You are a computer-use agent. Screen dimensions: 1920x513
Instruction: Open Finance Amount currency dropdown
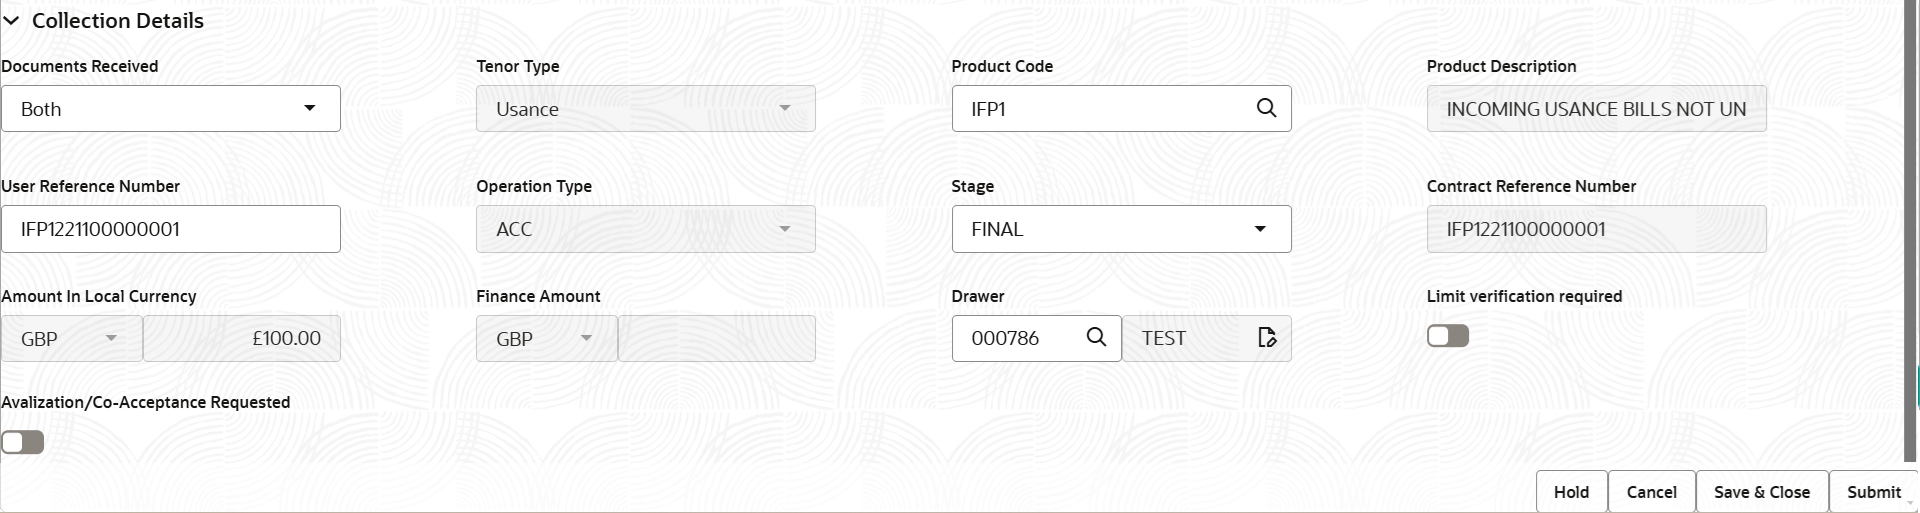click(547, 339)
